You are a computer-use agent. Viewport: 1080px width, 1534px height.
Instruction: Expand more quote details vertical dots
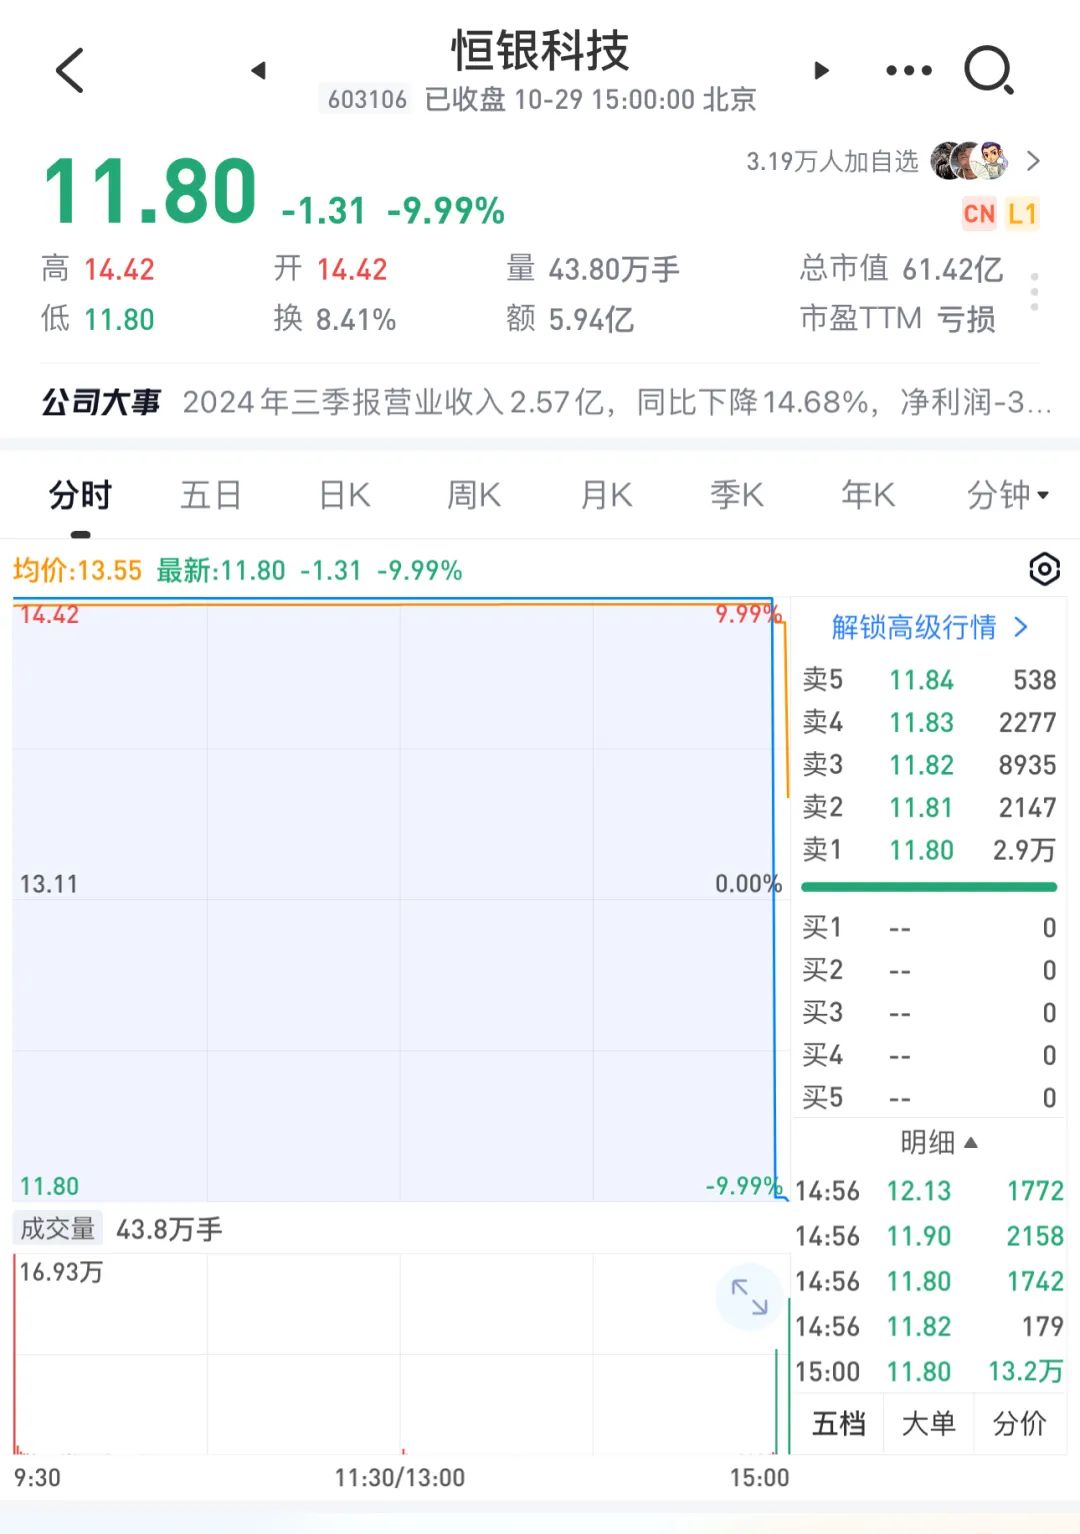click(x=1034, y=292)
